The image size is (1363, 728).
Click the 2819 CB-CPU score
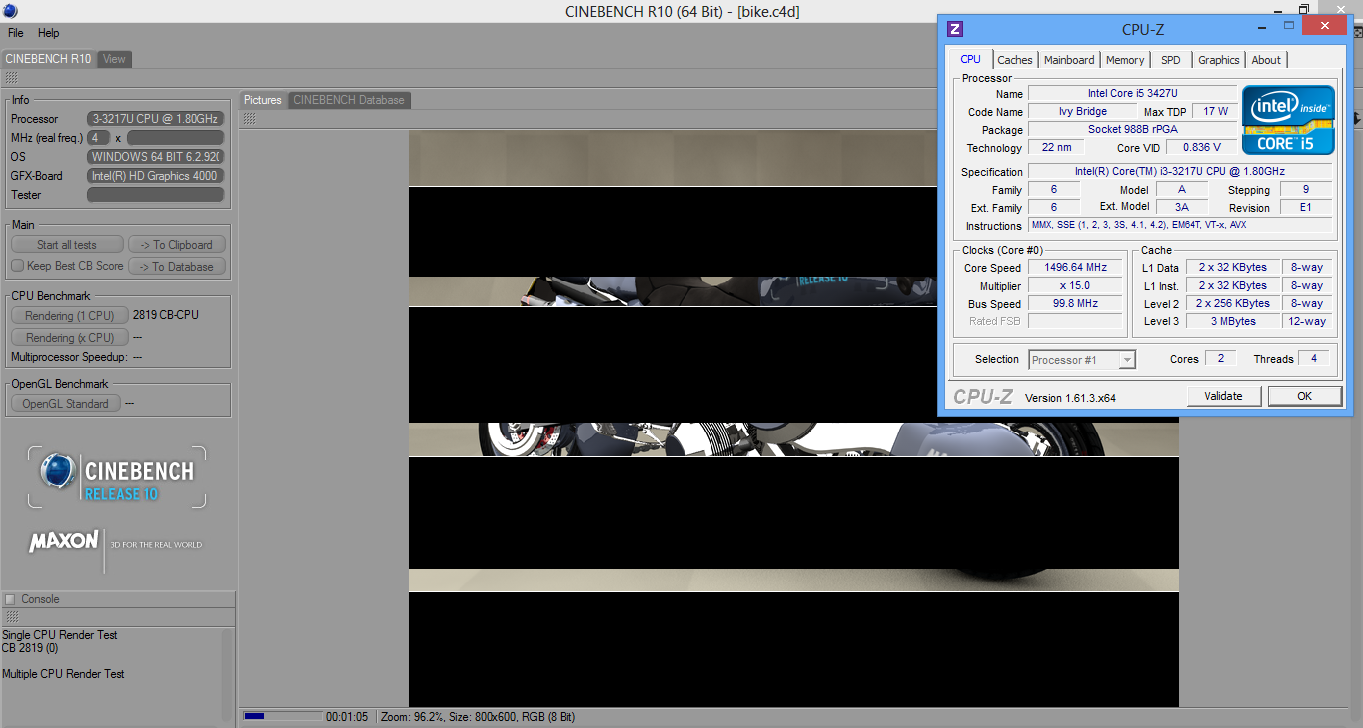(166, 315)
